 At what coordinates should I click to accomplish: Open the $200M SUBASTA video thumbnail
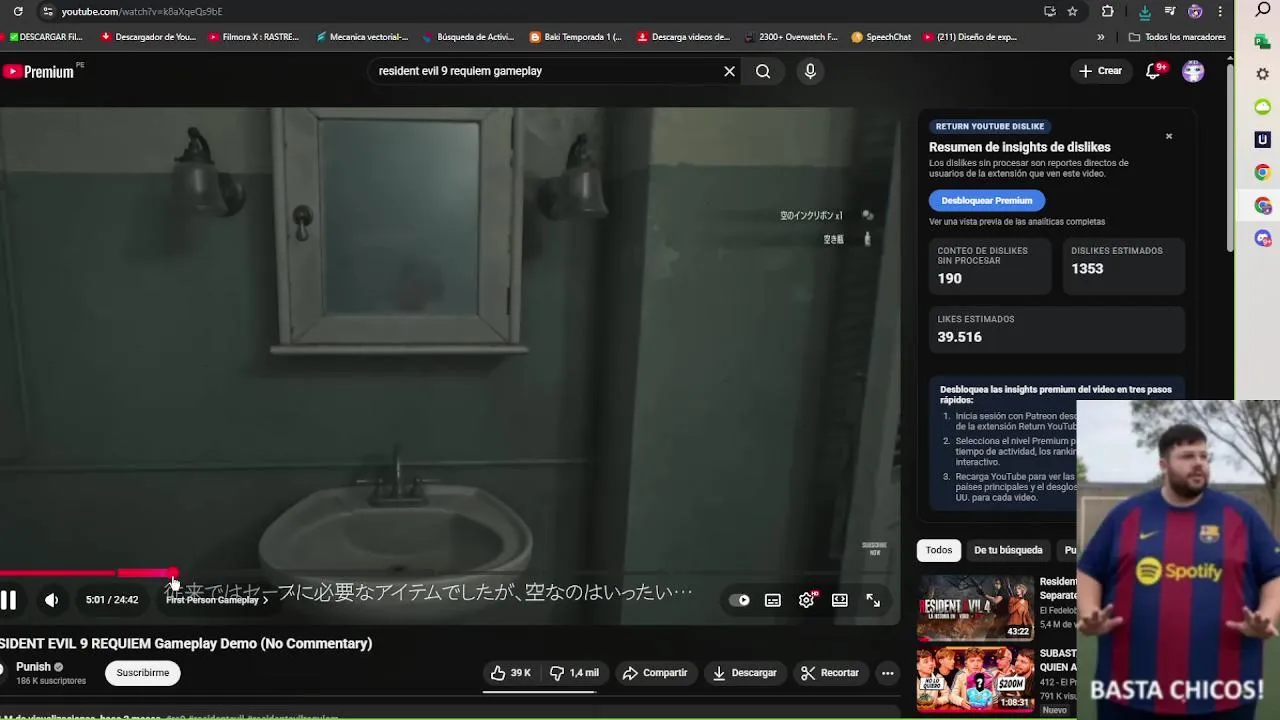coord(976,679)
